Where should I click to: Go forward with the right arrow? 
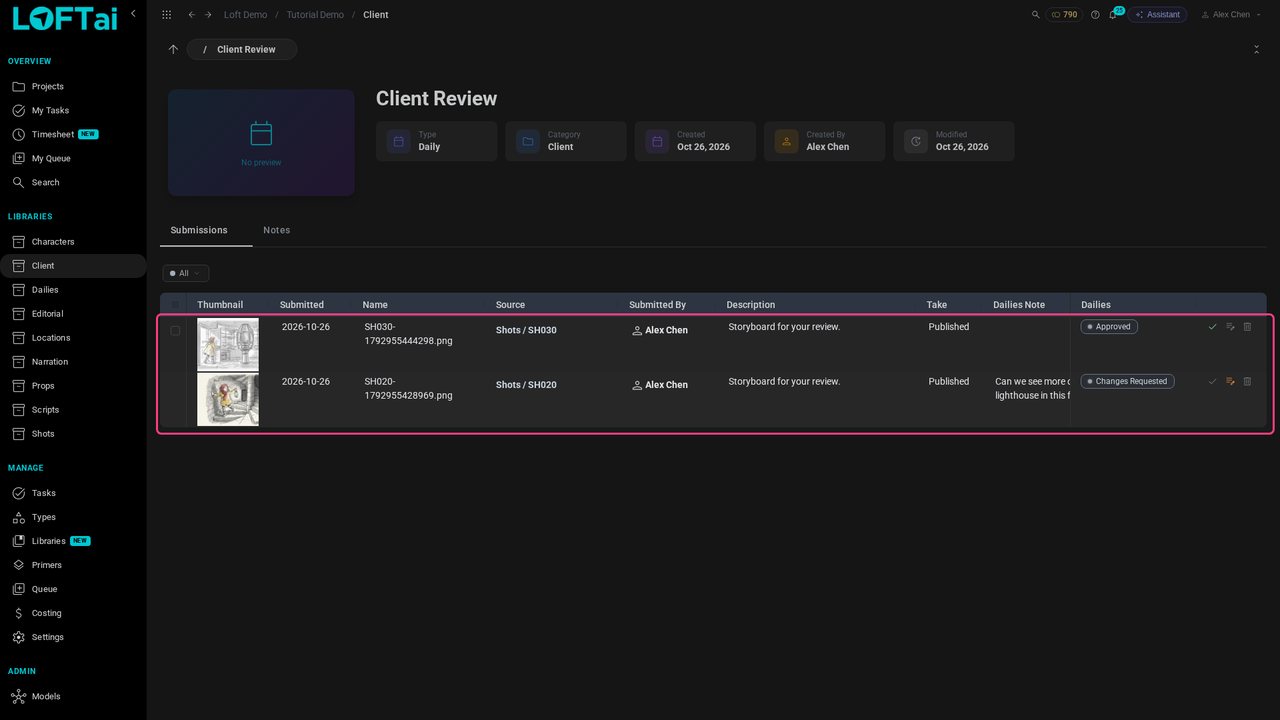(x=208, y=15)
